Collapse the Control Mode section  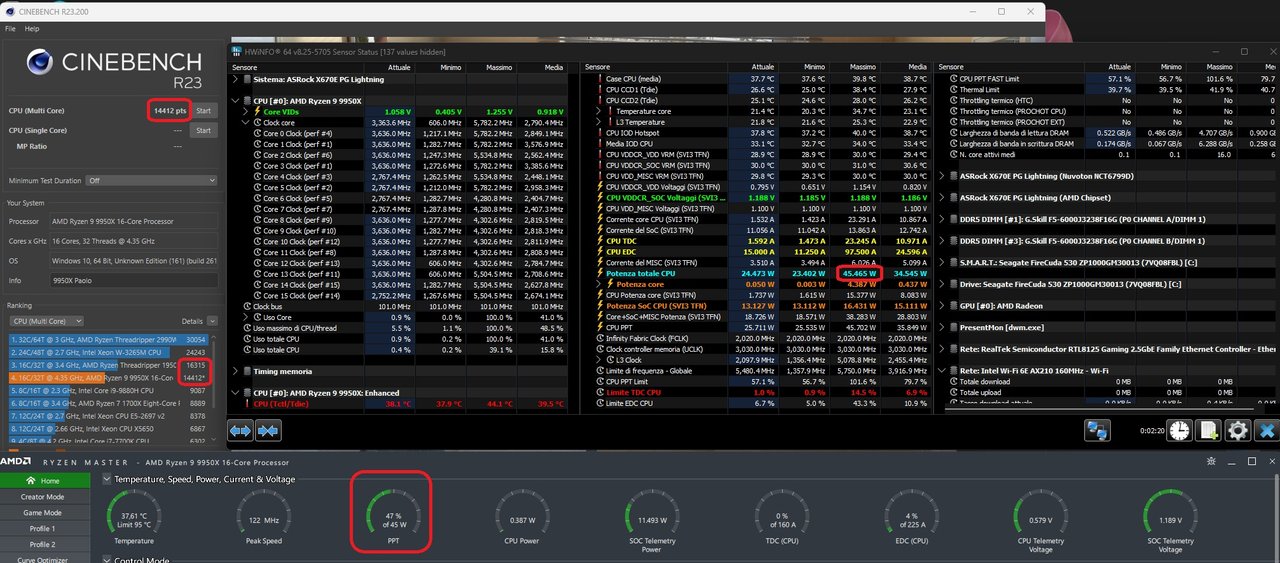click(107, 561)
